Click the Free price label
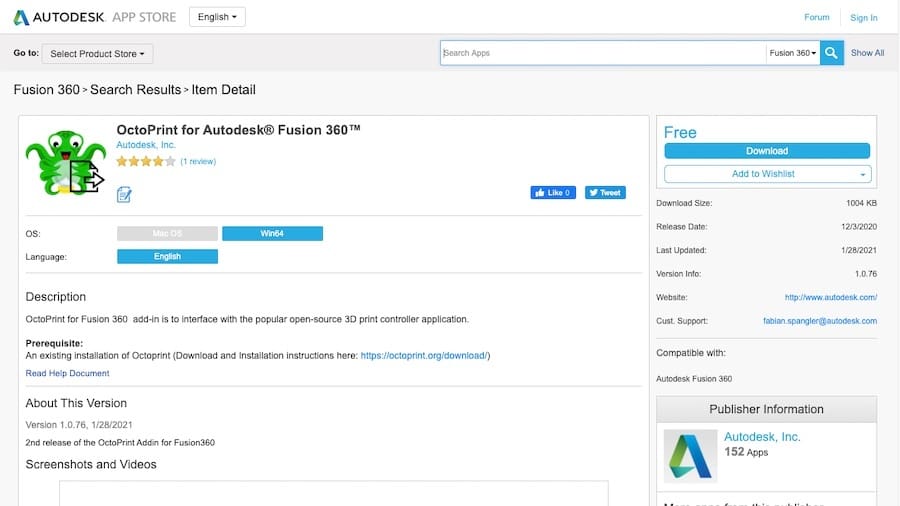The height and width of the screenshot is (506, 900). 680,133
